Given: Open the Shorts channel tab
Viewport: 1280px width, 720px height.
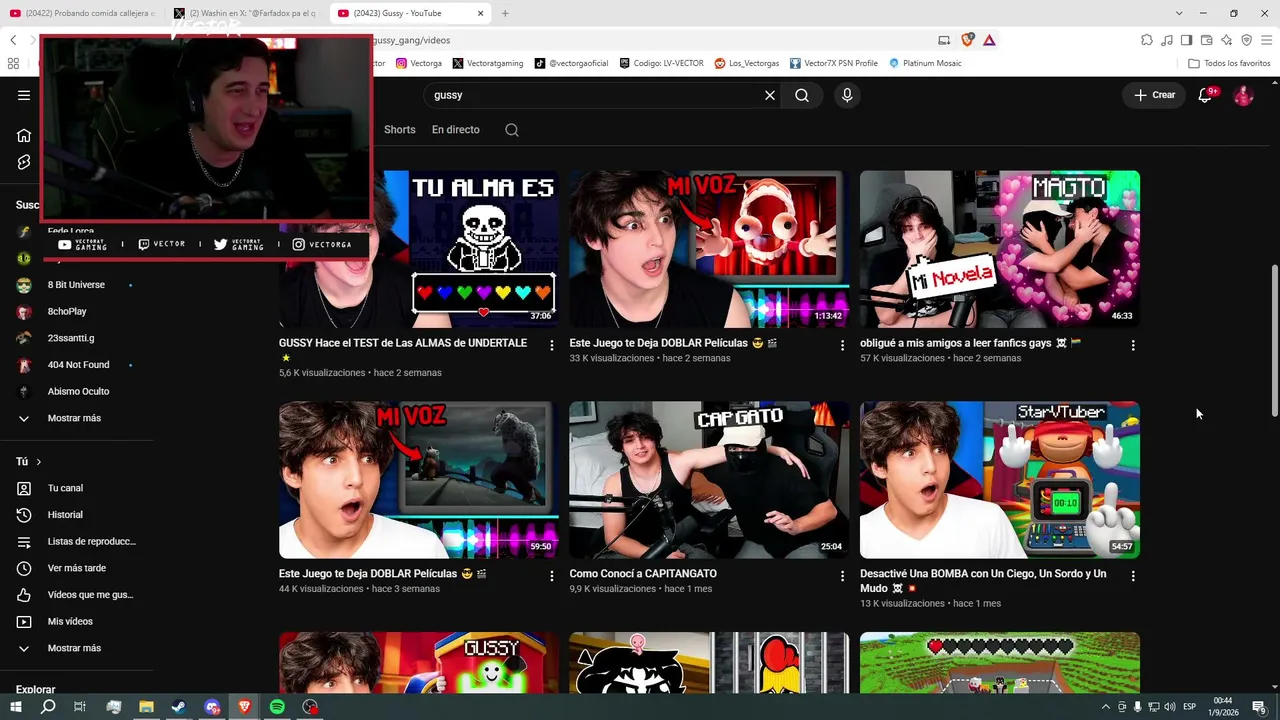Looking at the screenshot, I should (x=400, y=130).
